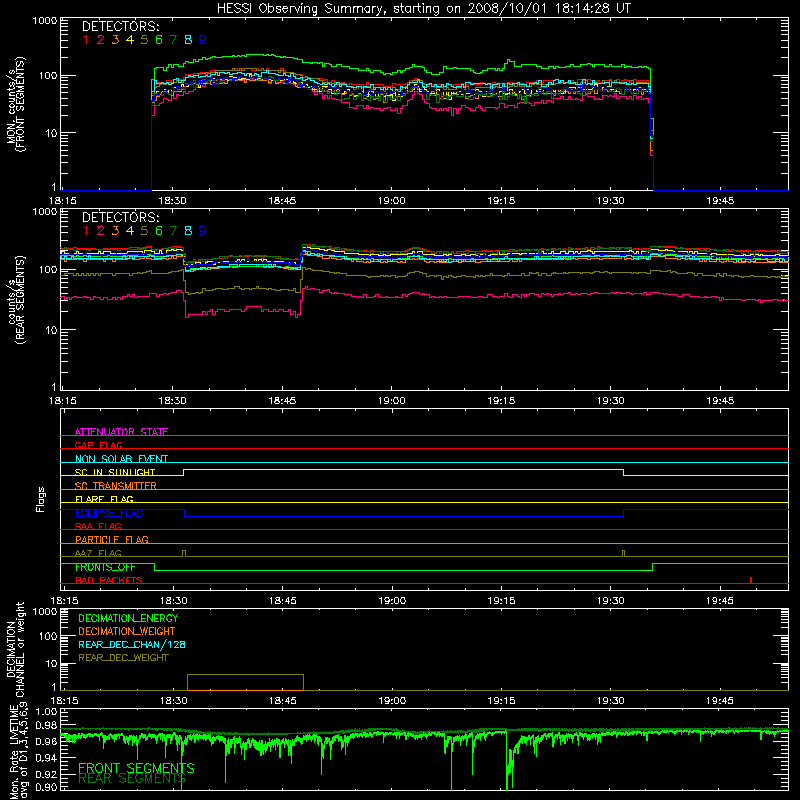Select the DECIMATION_ENERGY legend label
Screen dimensions: 800x800
point(128,618)
